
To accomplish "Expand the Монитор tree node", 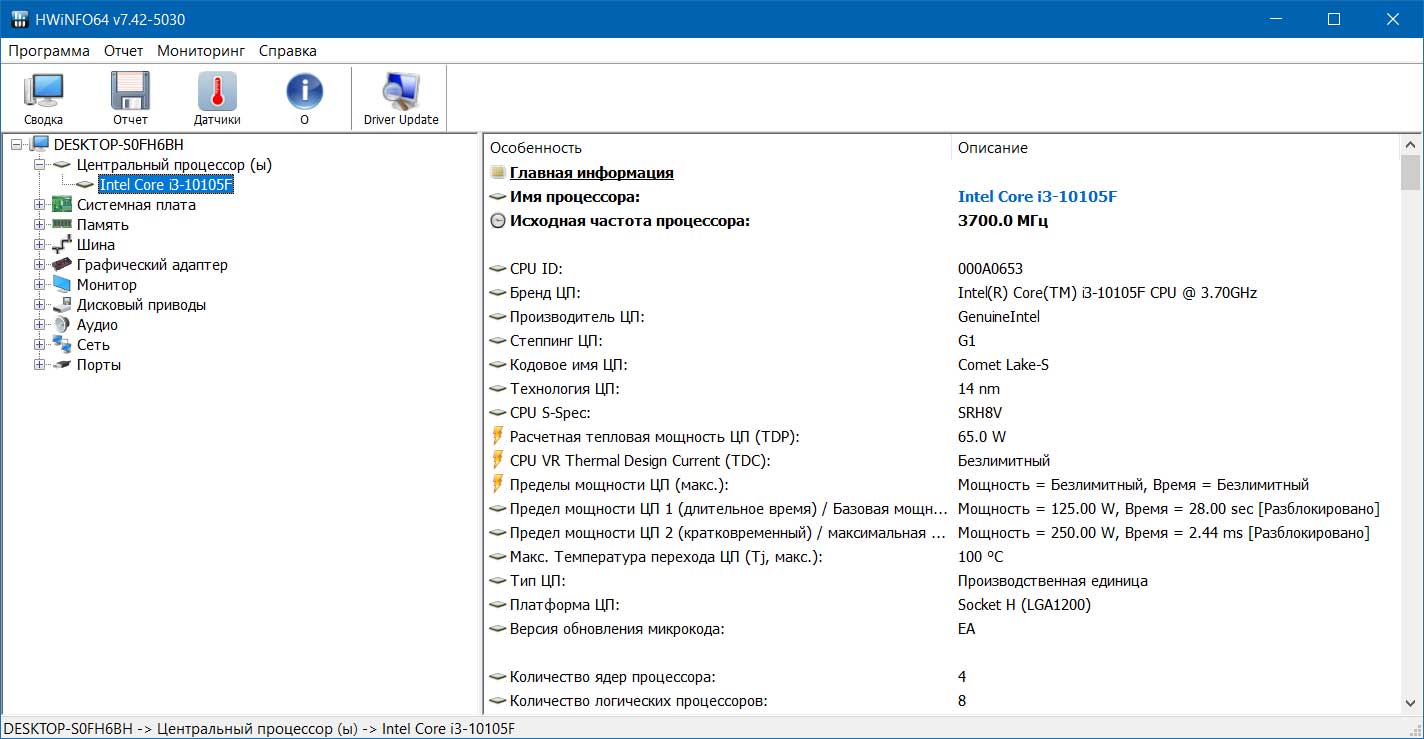I will 39,285.
